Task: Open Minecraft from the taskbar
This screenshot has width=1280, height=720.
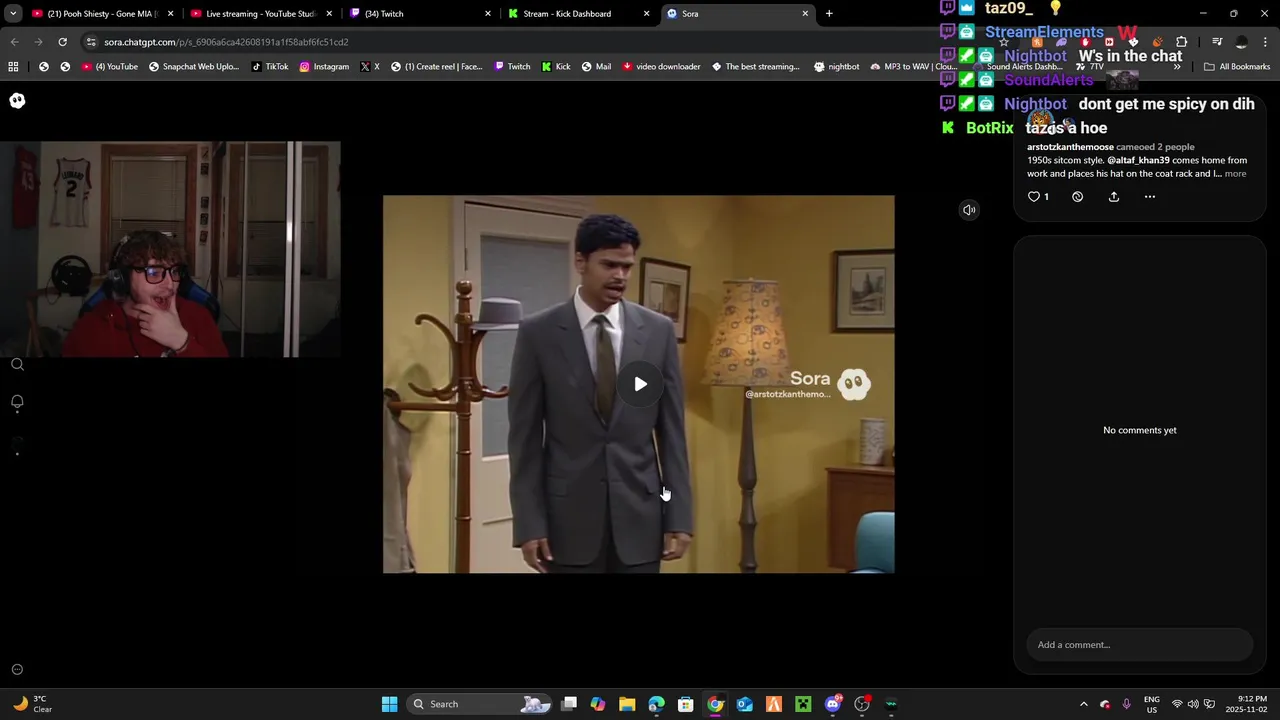Action: pos(803,704)
